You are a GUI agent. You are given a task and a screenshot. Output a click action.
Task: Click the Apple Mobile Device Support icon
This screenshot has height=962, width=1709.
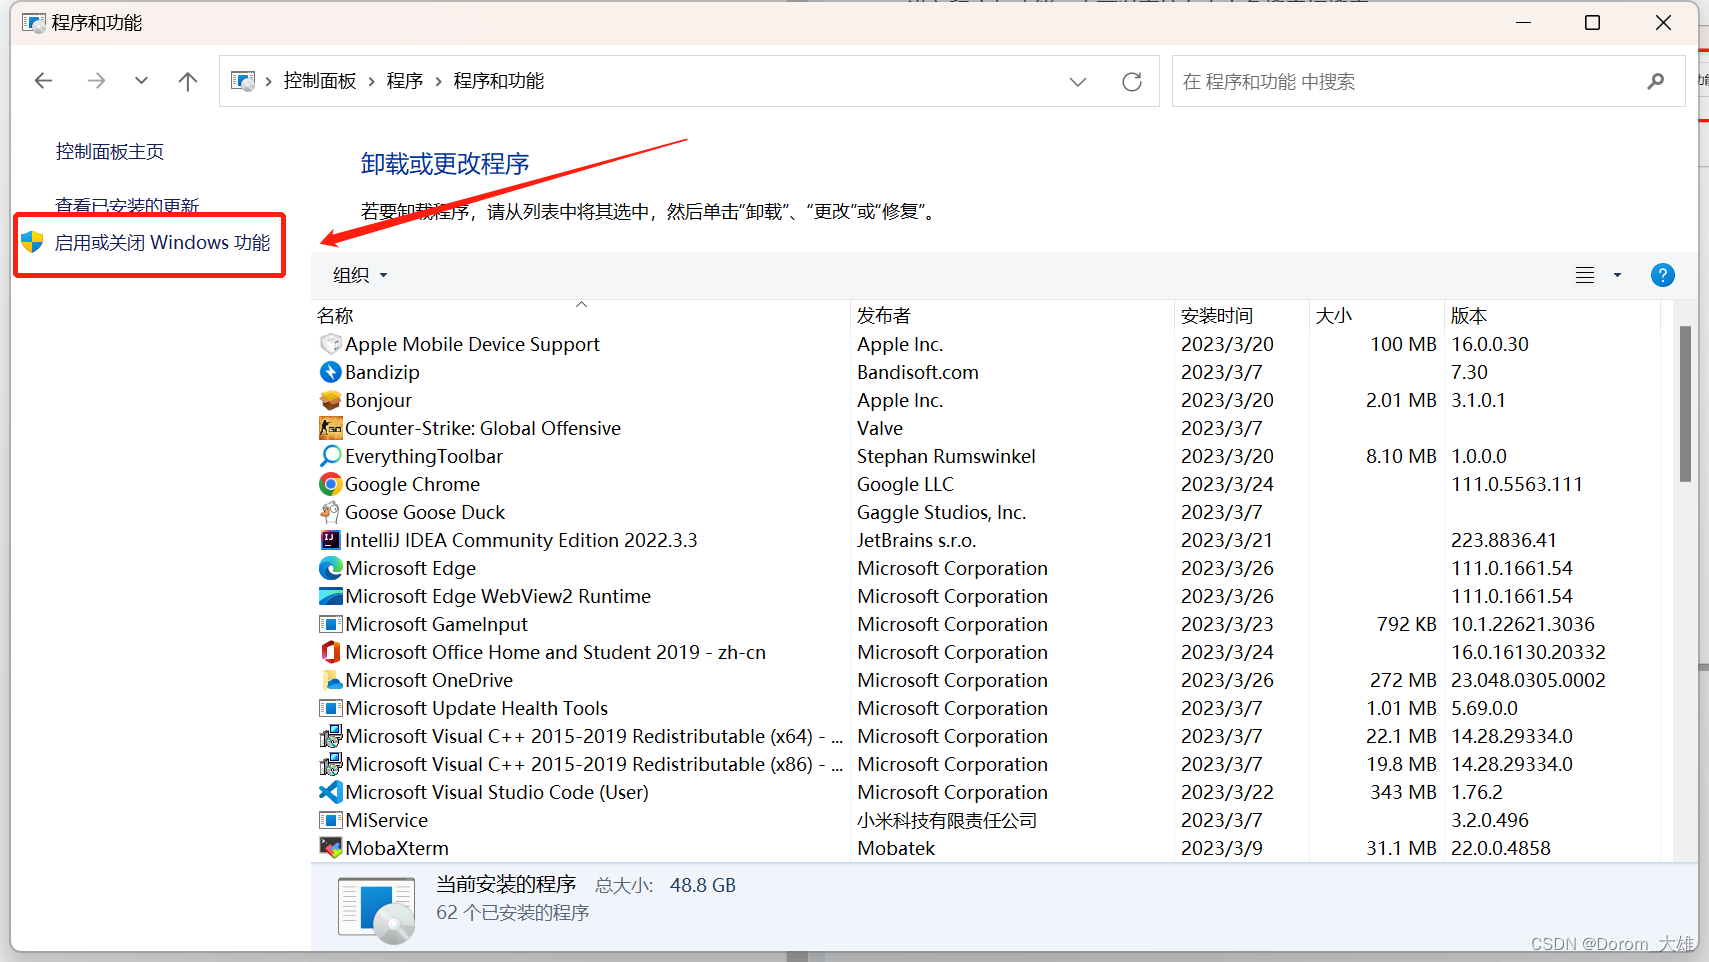(330, 344)
